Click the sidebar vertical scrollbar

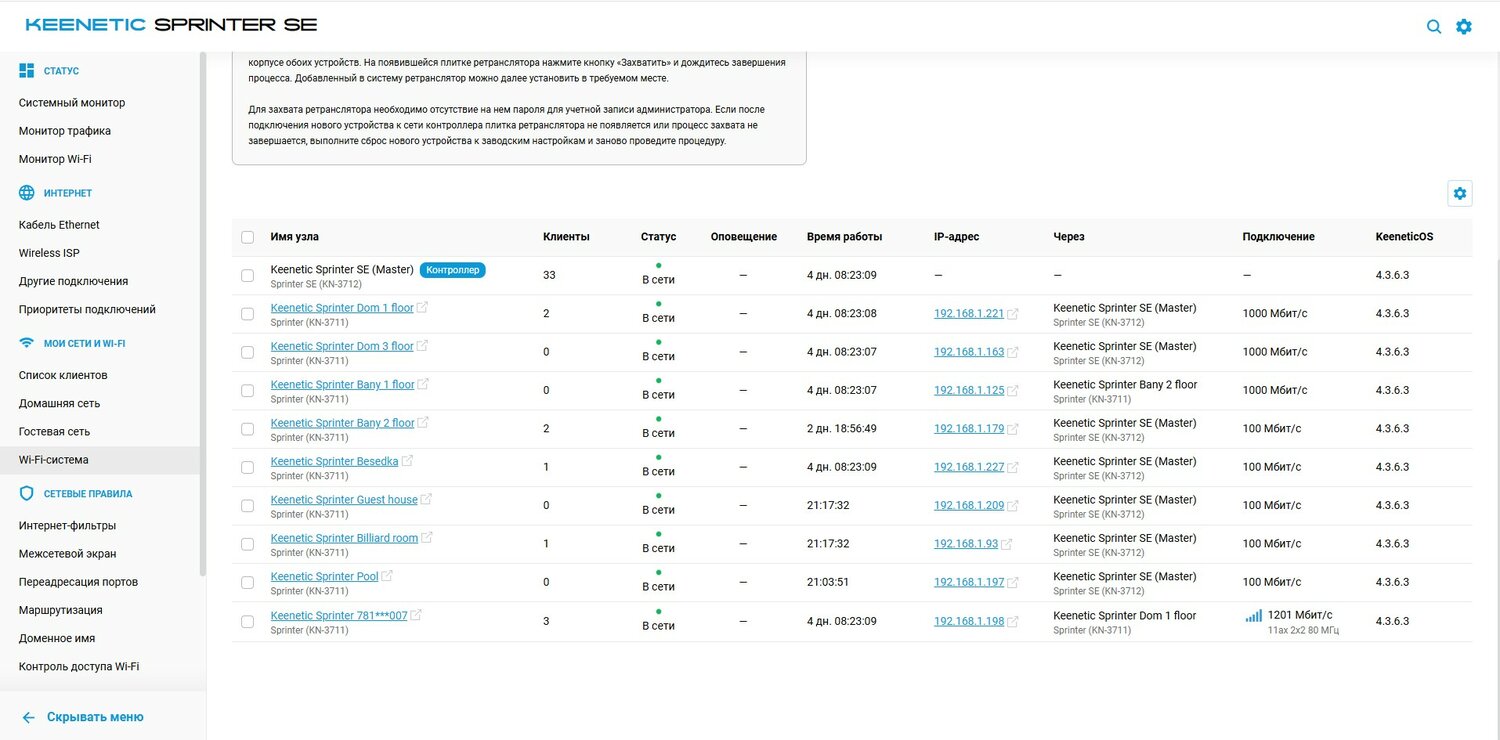click(203, 314)
